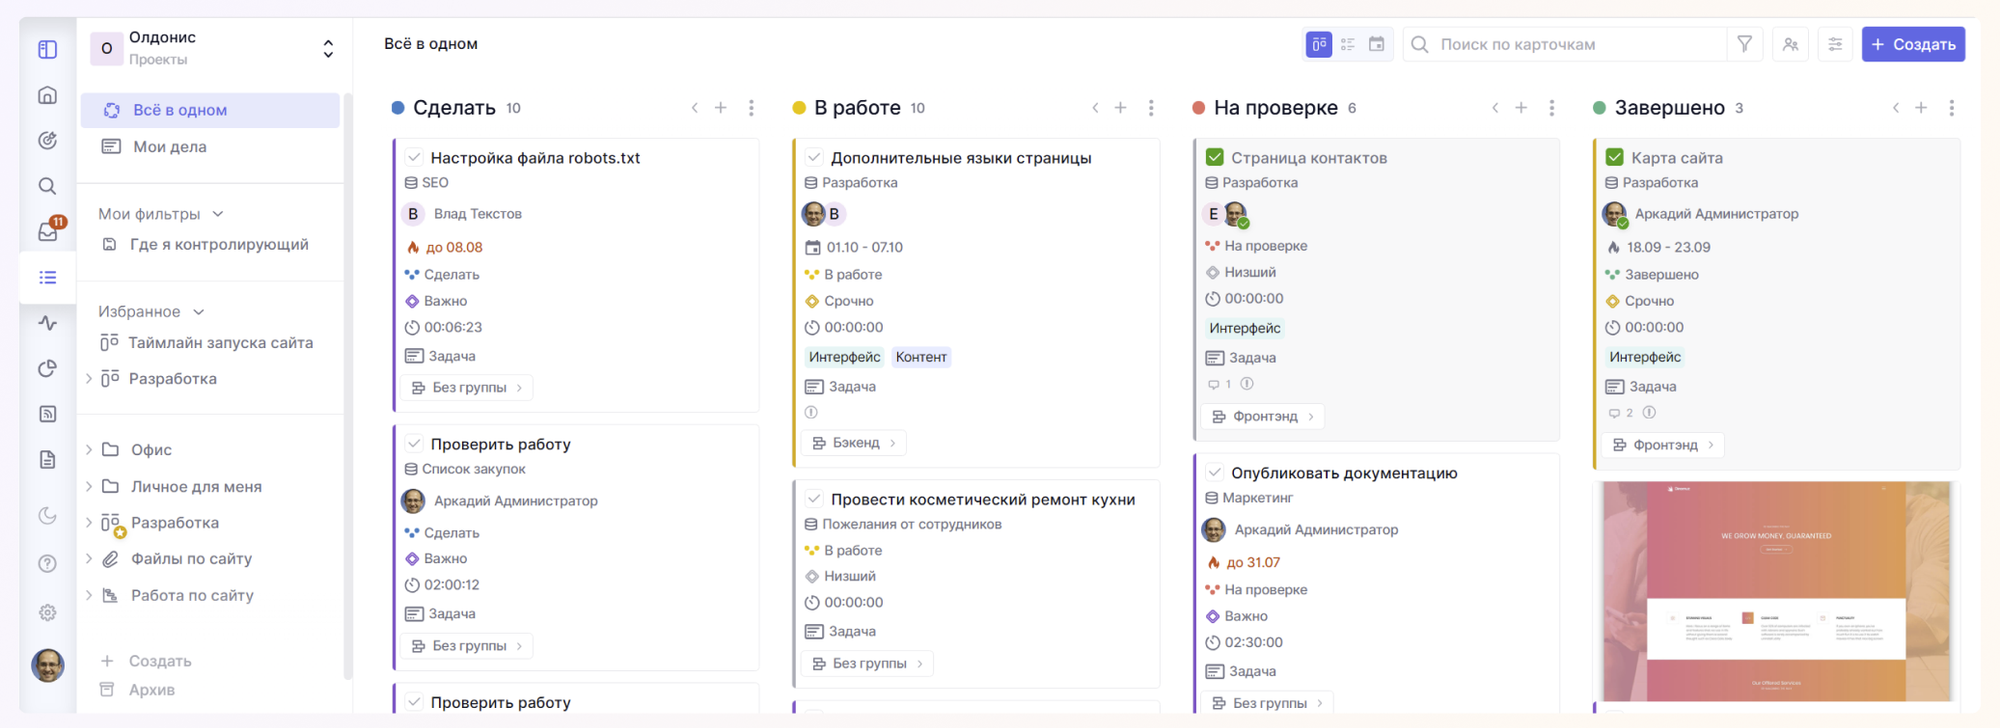
Task: Open the Олдонис workspace switcher
Action: click(x=327, y=48)
